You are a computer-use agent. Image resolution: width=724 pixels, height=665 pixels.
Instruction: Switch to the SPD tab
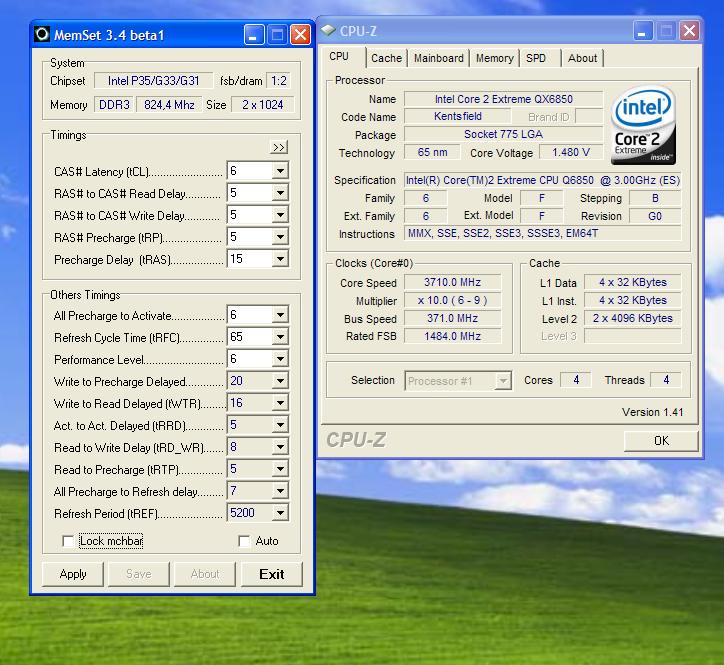(540, 58)
